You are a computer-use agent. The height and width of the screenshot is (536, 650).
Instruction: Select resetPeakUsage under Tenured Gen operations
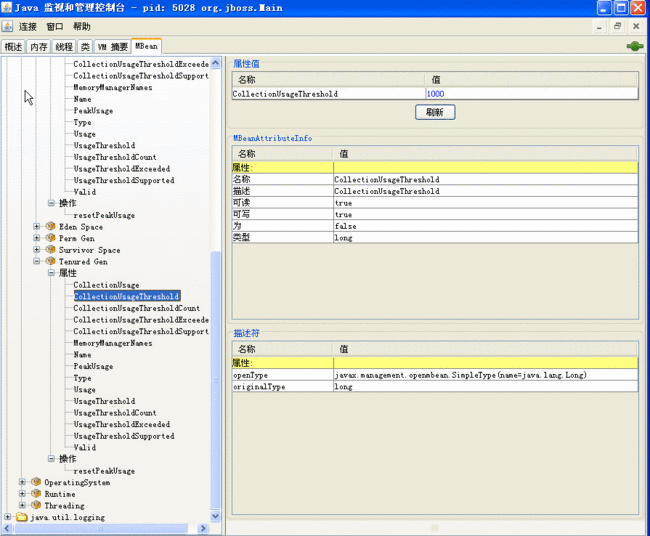[x=104, y=471]
